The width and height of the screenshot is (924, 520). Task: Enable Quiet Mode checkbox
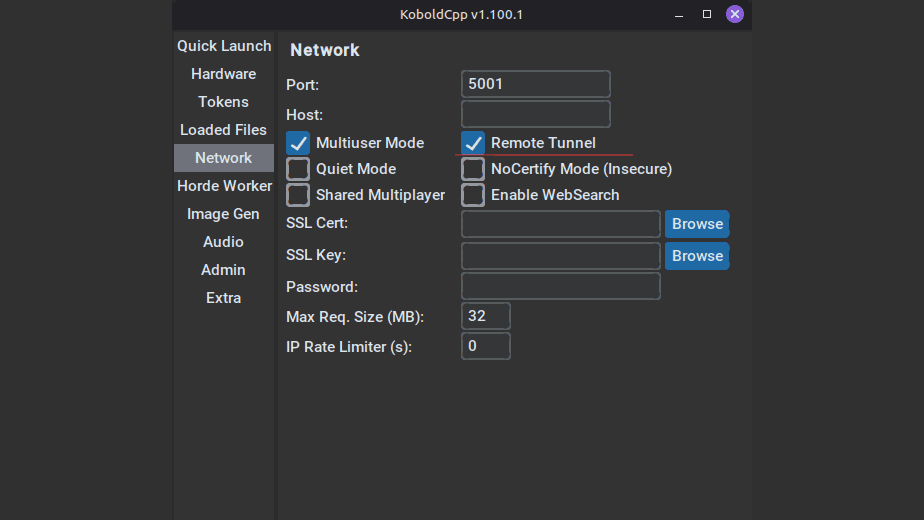[299, 169]
